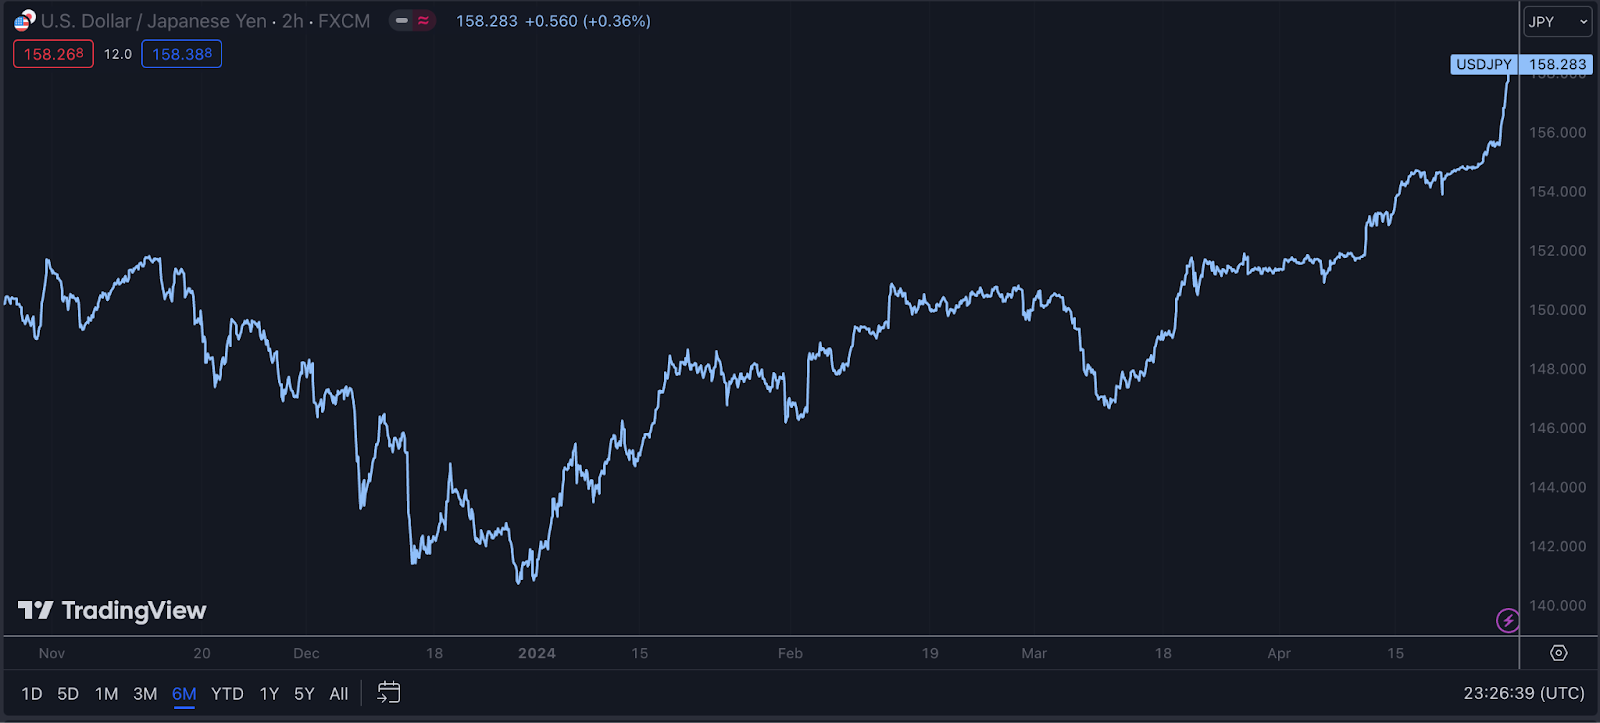1600x723 pixels.
Task: Click the 156.000 price axis label
Action: [1557, 132]
